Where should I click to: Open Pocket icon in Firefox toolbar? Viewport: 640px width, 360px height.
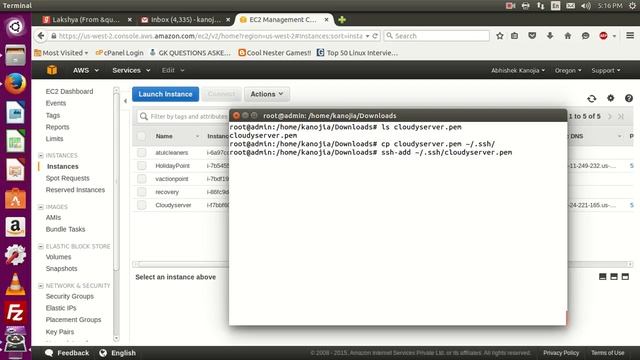tap(532, 36)
